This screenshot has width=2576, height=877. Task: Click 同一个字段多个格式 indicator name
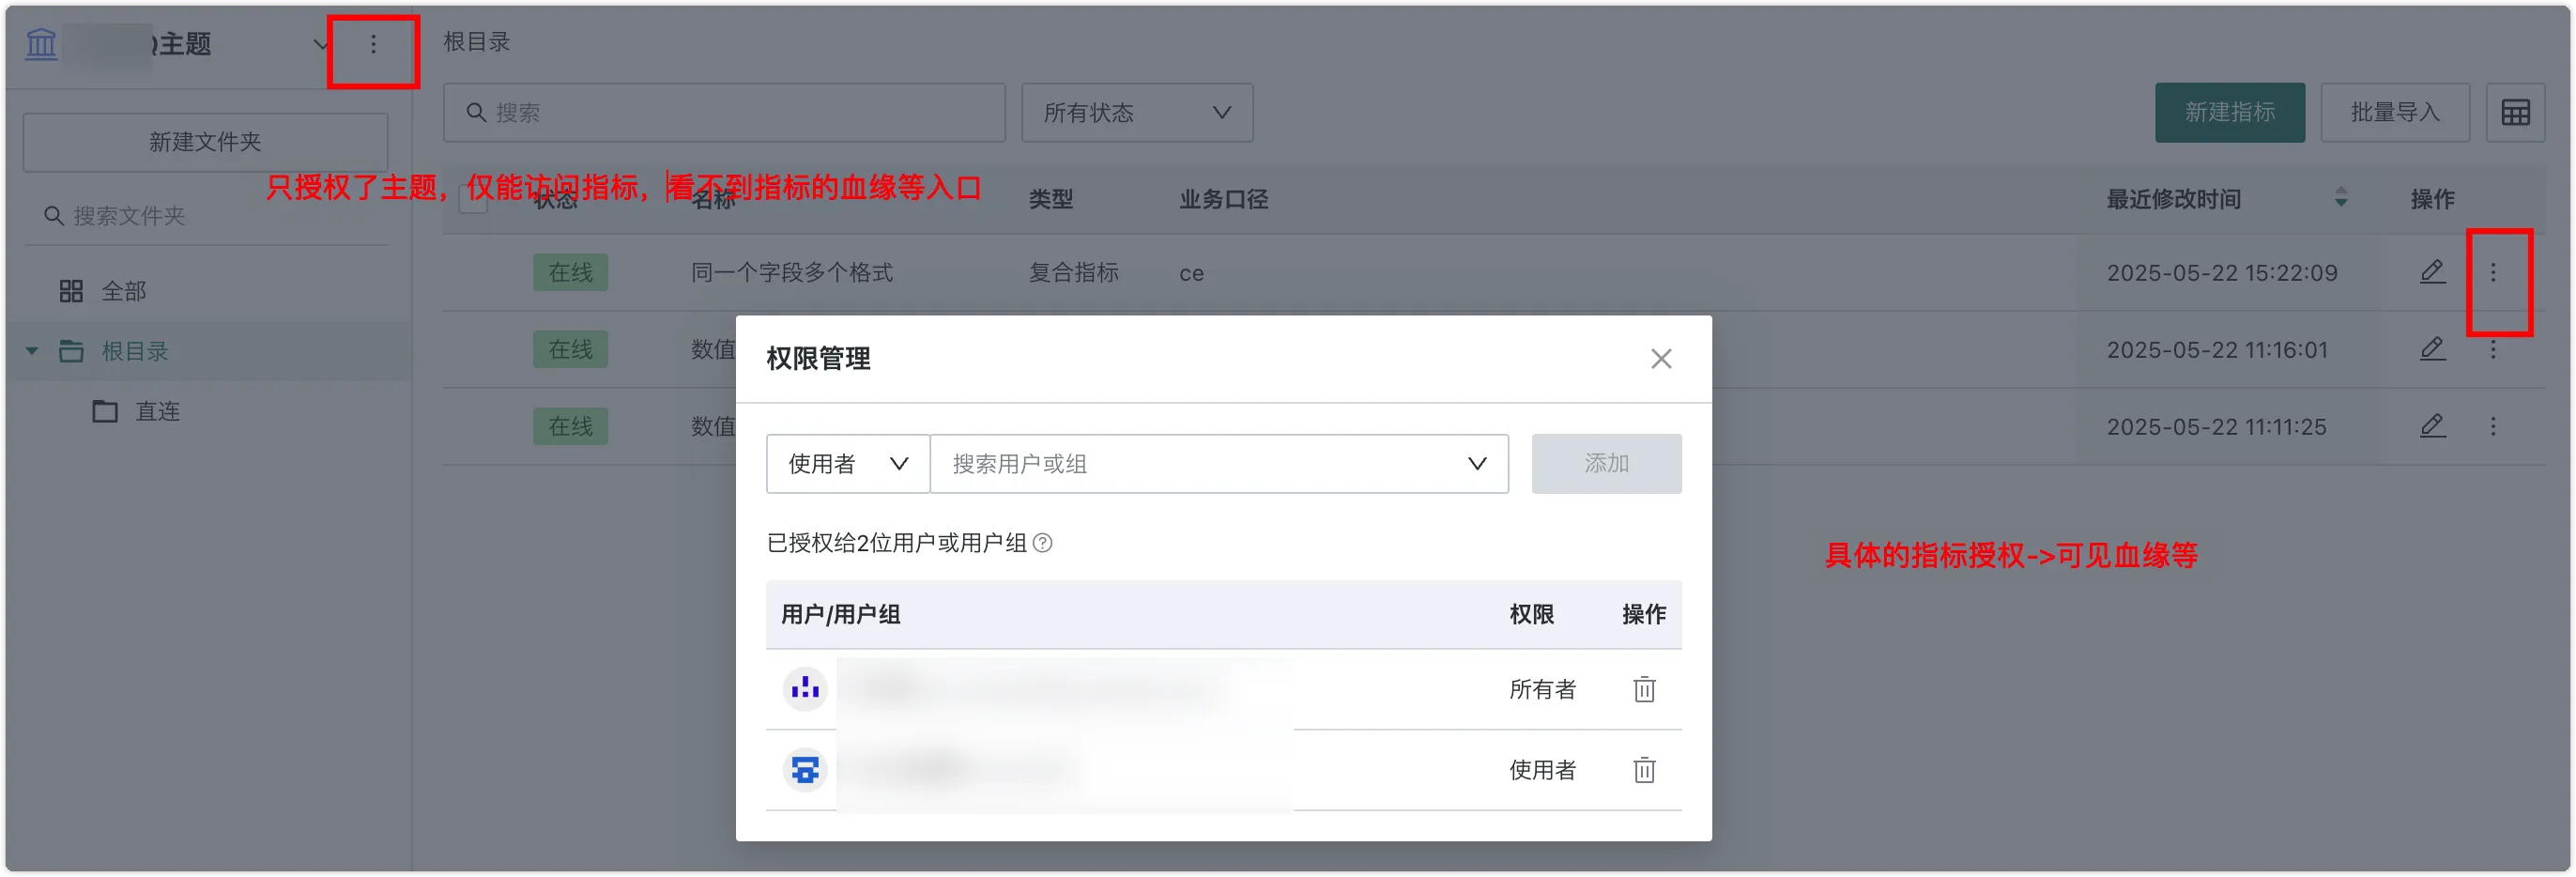[791, 273]
